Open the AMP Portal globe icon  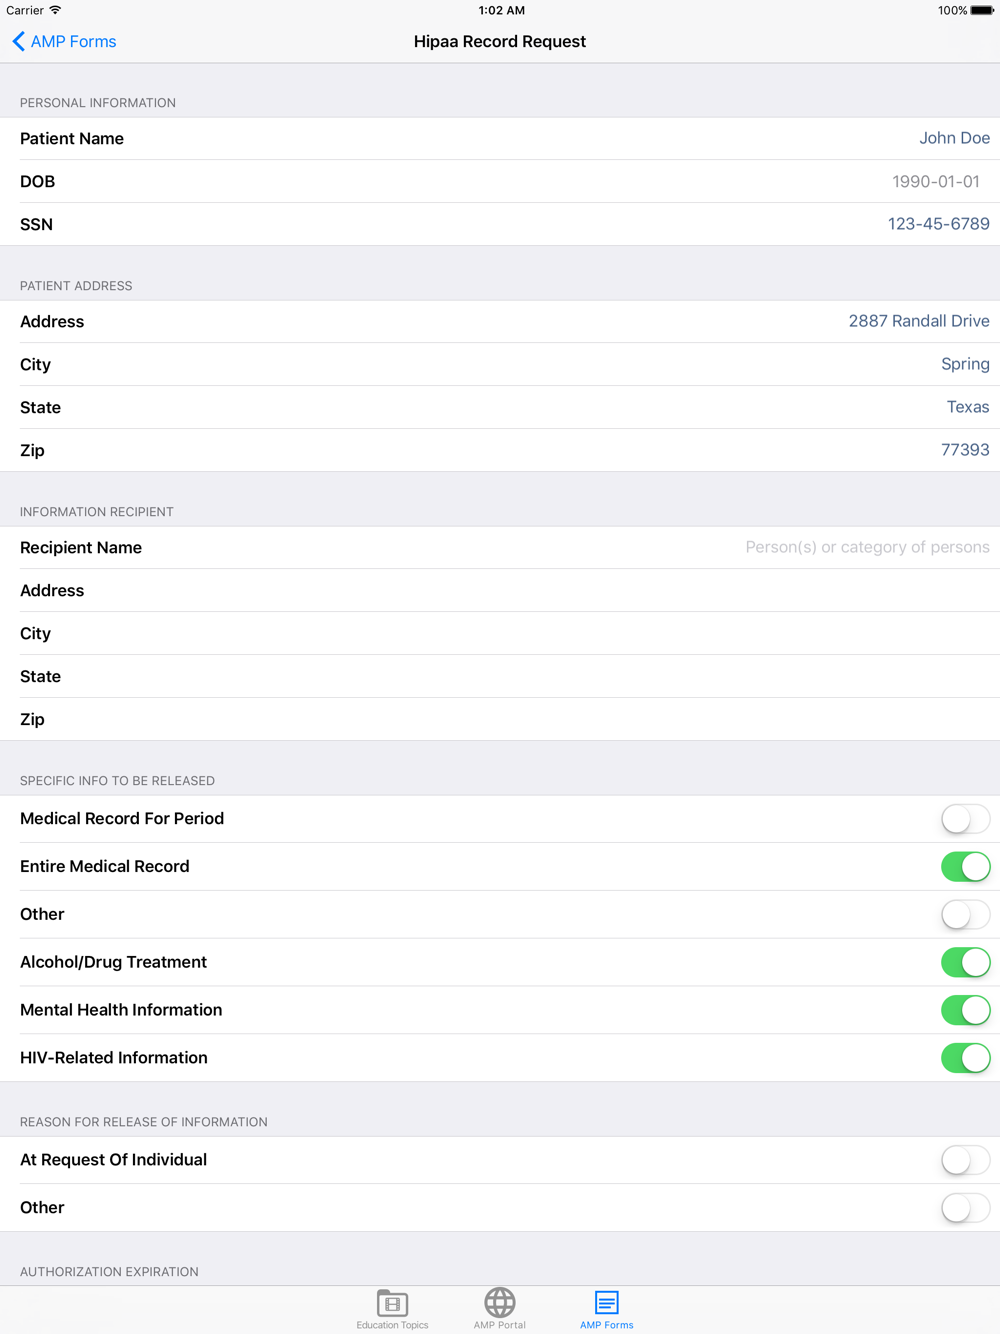point(500,1302)
